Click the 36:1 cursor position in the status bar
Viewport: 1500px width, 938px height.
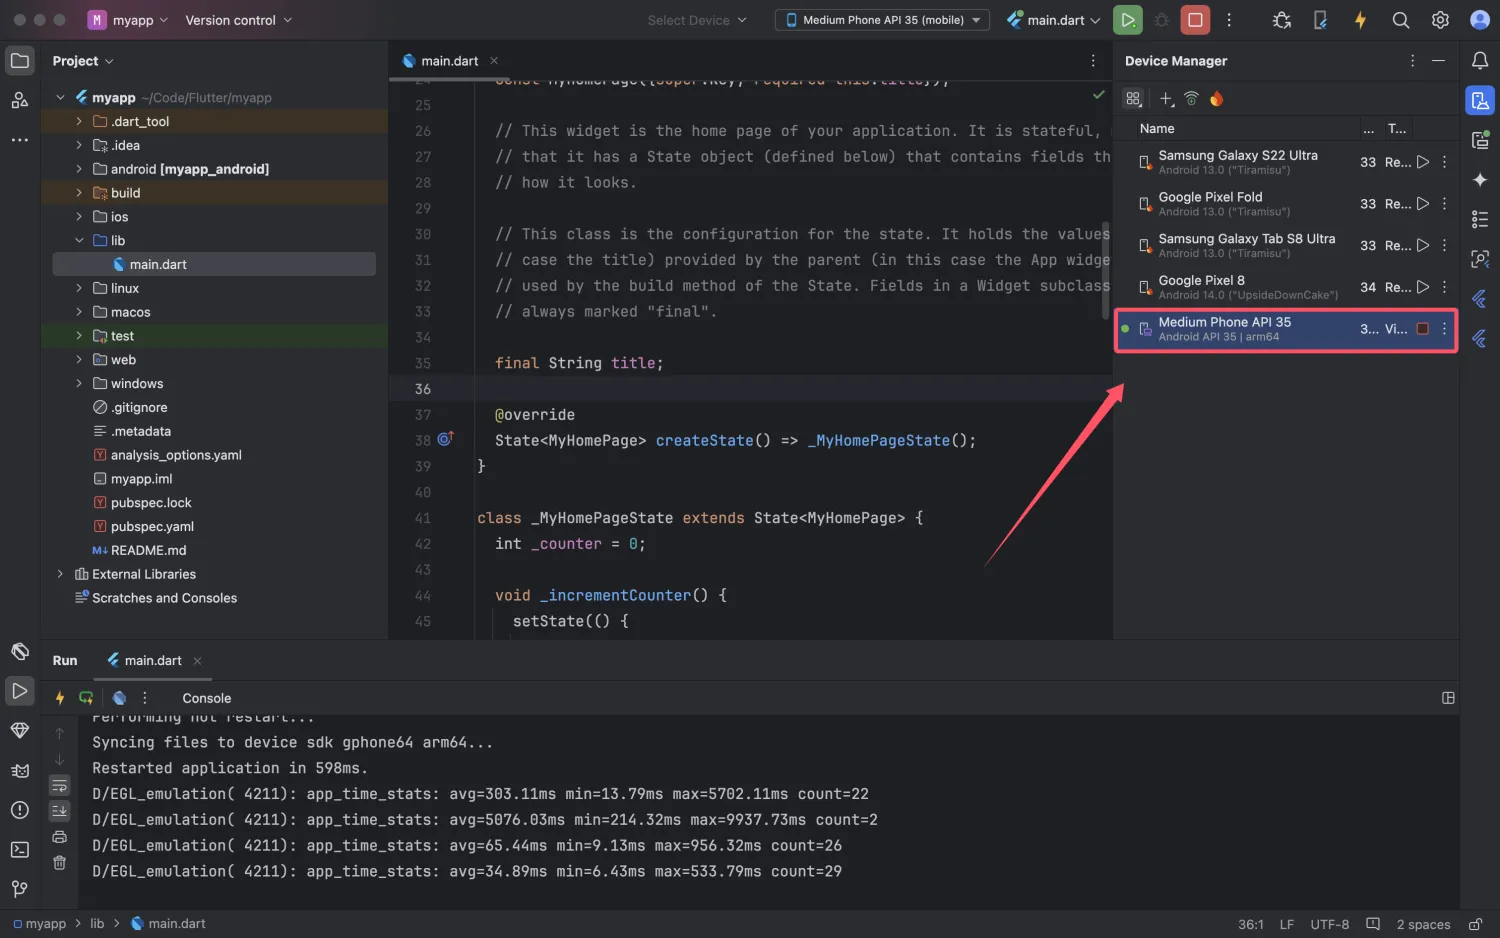(x=1251, y=925)
